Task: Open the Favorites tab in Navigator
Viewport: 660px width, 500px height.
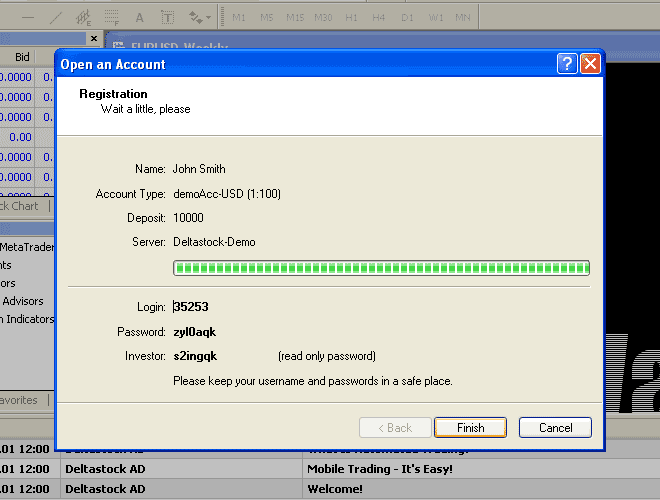Action: [x=19, y=400]
